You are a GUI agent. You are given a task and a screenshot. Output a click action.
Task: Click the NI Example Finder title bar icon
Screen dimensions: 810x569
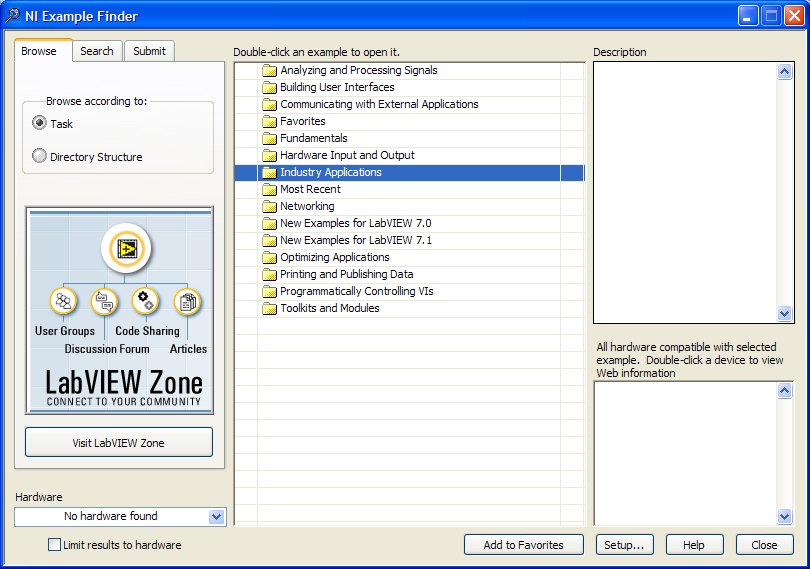12,16
